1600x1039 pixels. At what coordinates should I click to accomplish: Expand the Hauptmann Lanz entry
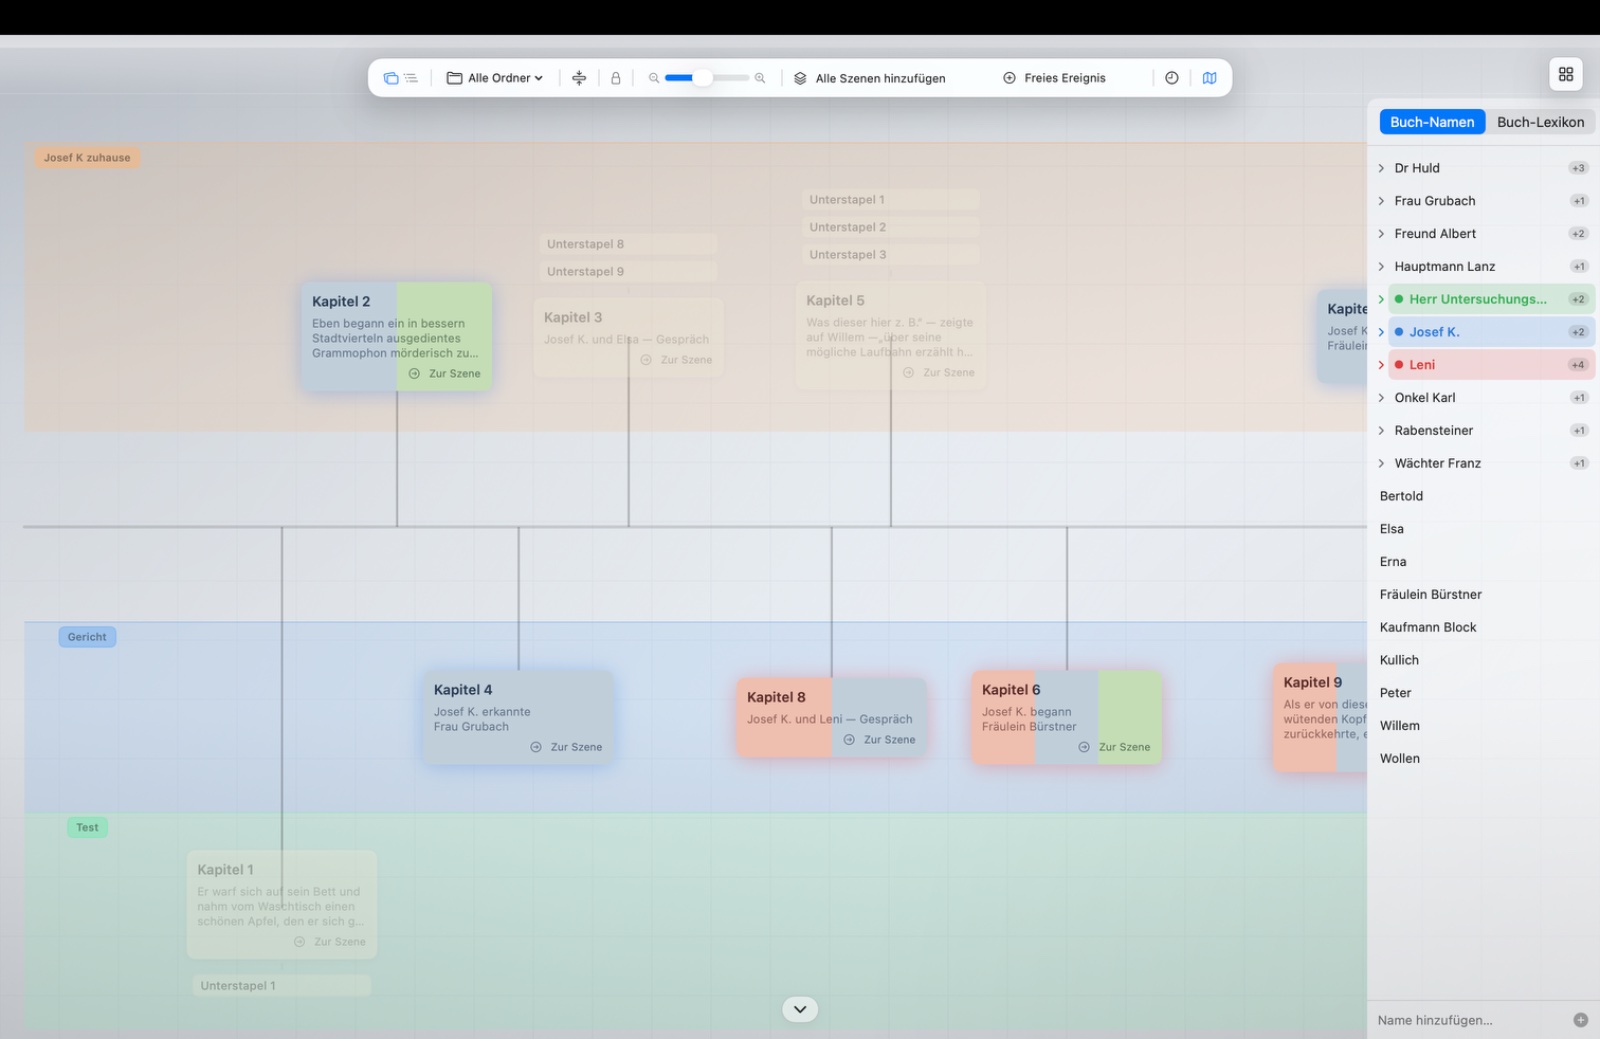point(1382,267)
